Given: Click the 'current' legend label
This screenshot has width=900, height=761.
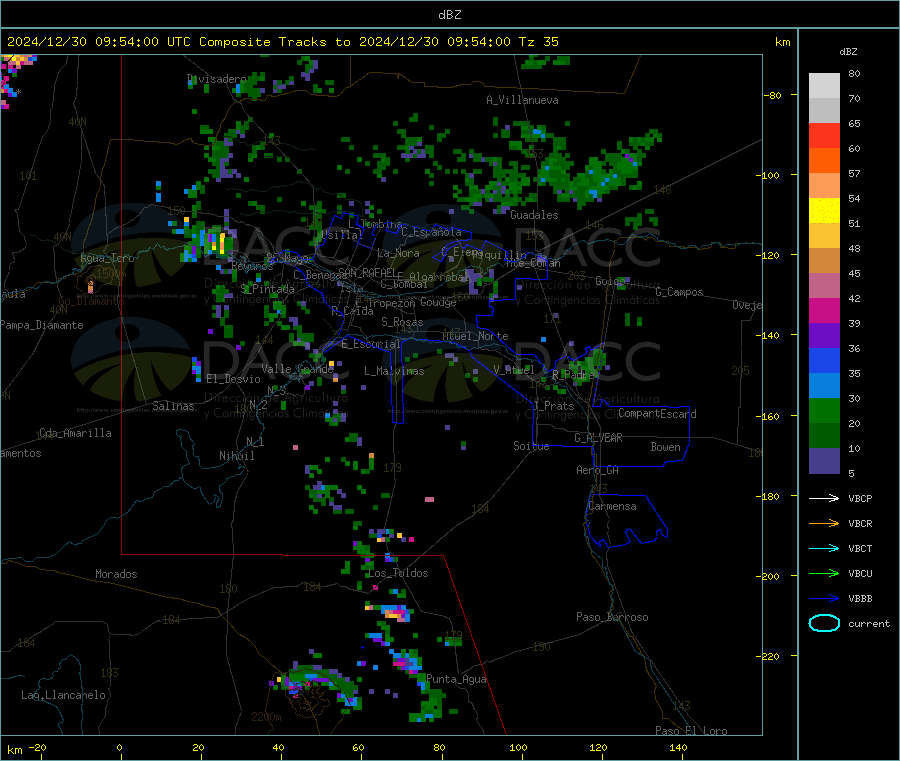Looking at the screenshot, I should [x=869, y=623].
